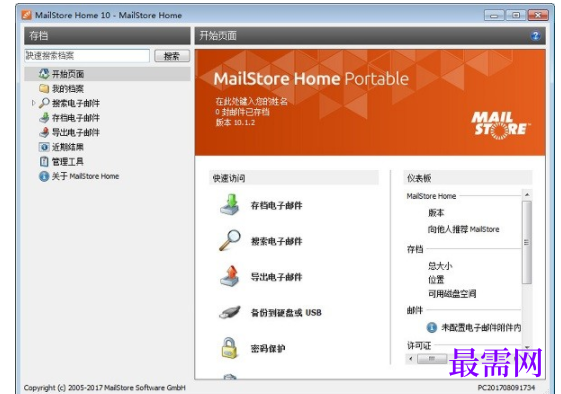The image size is (561, 394).
Task: Click the green-arrow archive icon in quick access
Action: click(x=230, y=205)
